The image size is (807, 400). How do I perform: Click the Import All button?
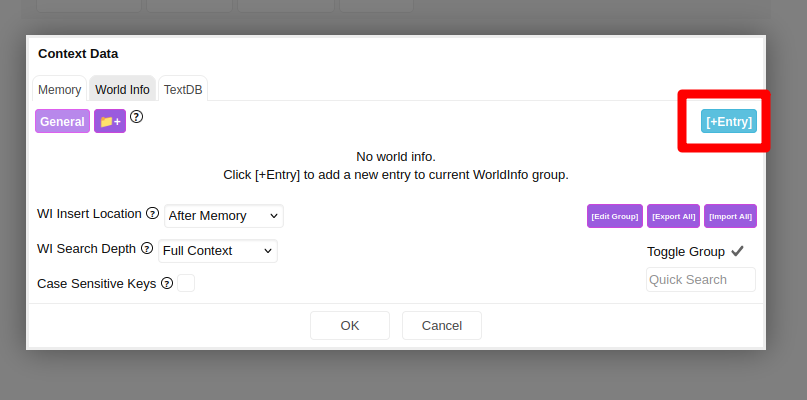pyautogui.click(x=730, y=216)
